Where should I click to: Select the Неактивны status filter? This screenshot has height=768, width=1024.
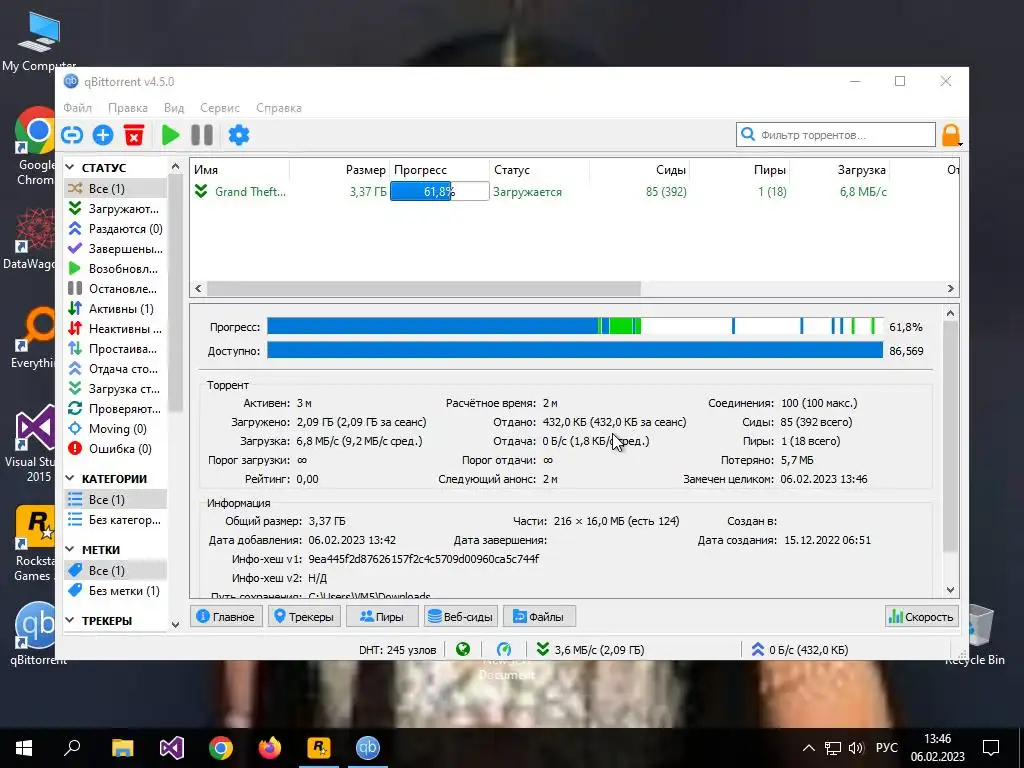tap(116, 328)
